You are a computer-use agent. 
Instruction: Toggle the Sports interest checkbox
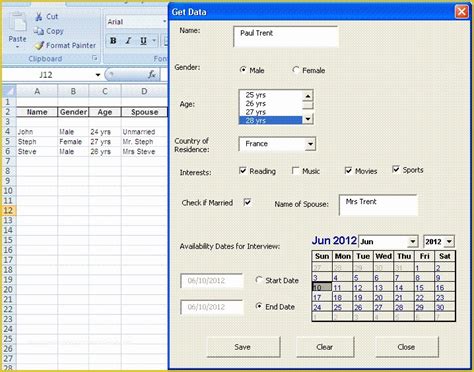pos(396,169)
